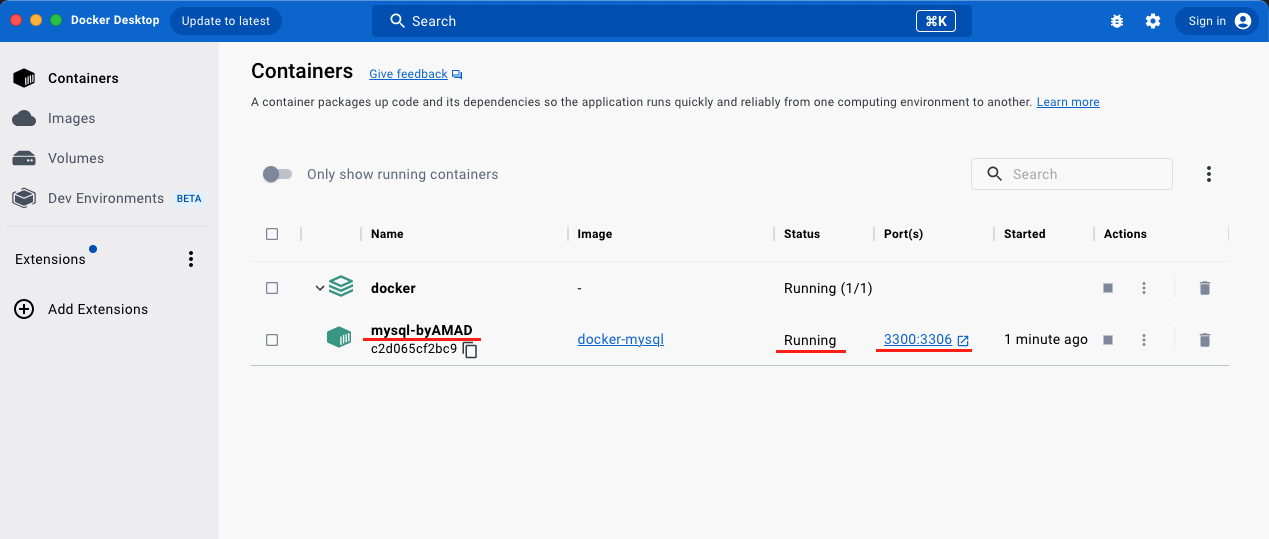
Task: Click the mysql-byAMAD container icon
Action: click(339, 338)
